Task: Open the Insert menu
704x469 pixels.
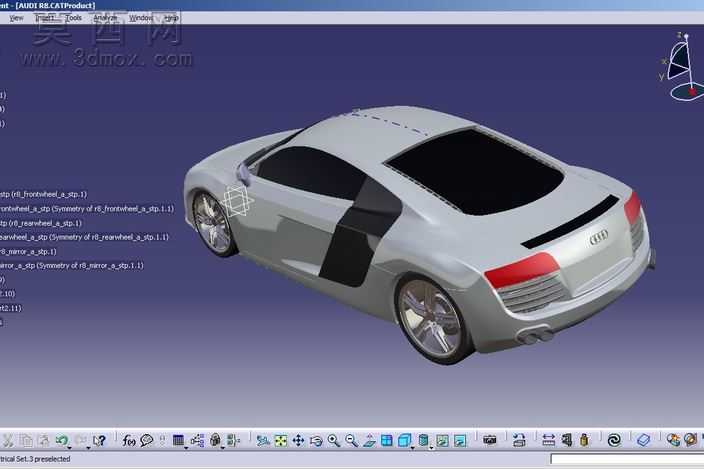Action: coord(45,18)
